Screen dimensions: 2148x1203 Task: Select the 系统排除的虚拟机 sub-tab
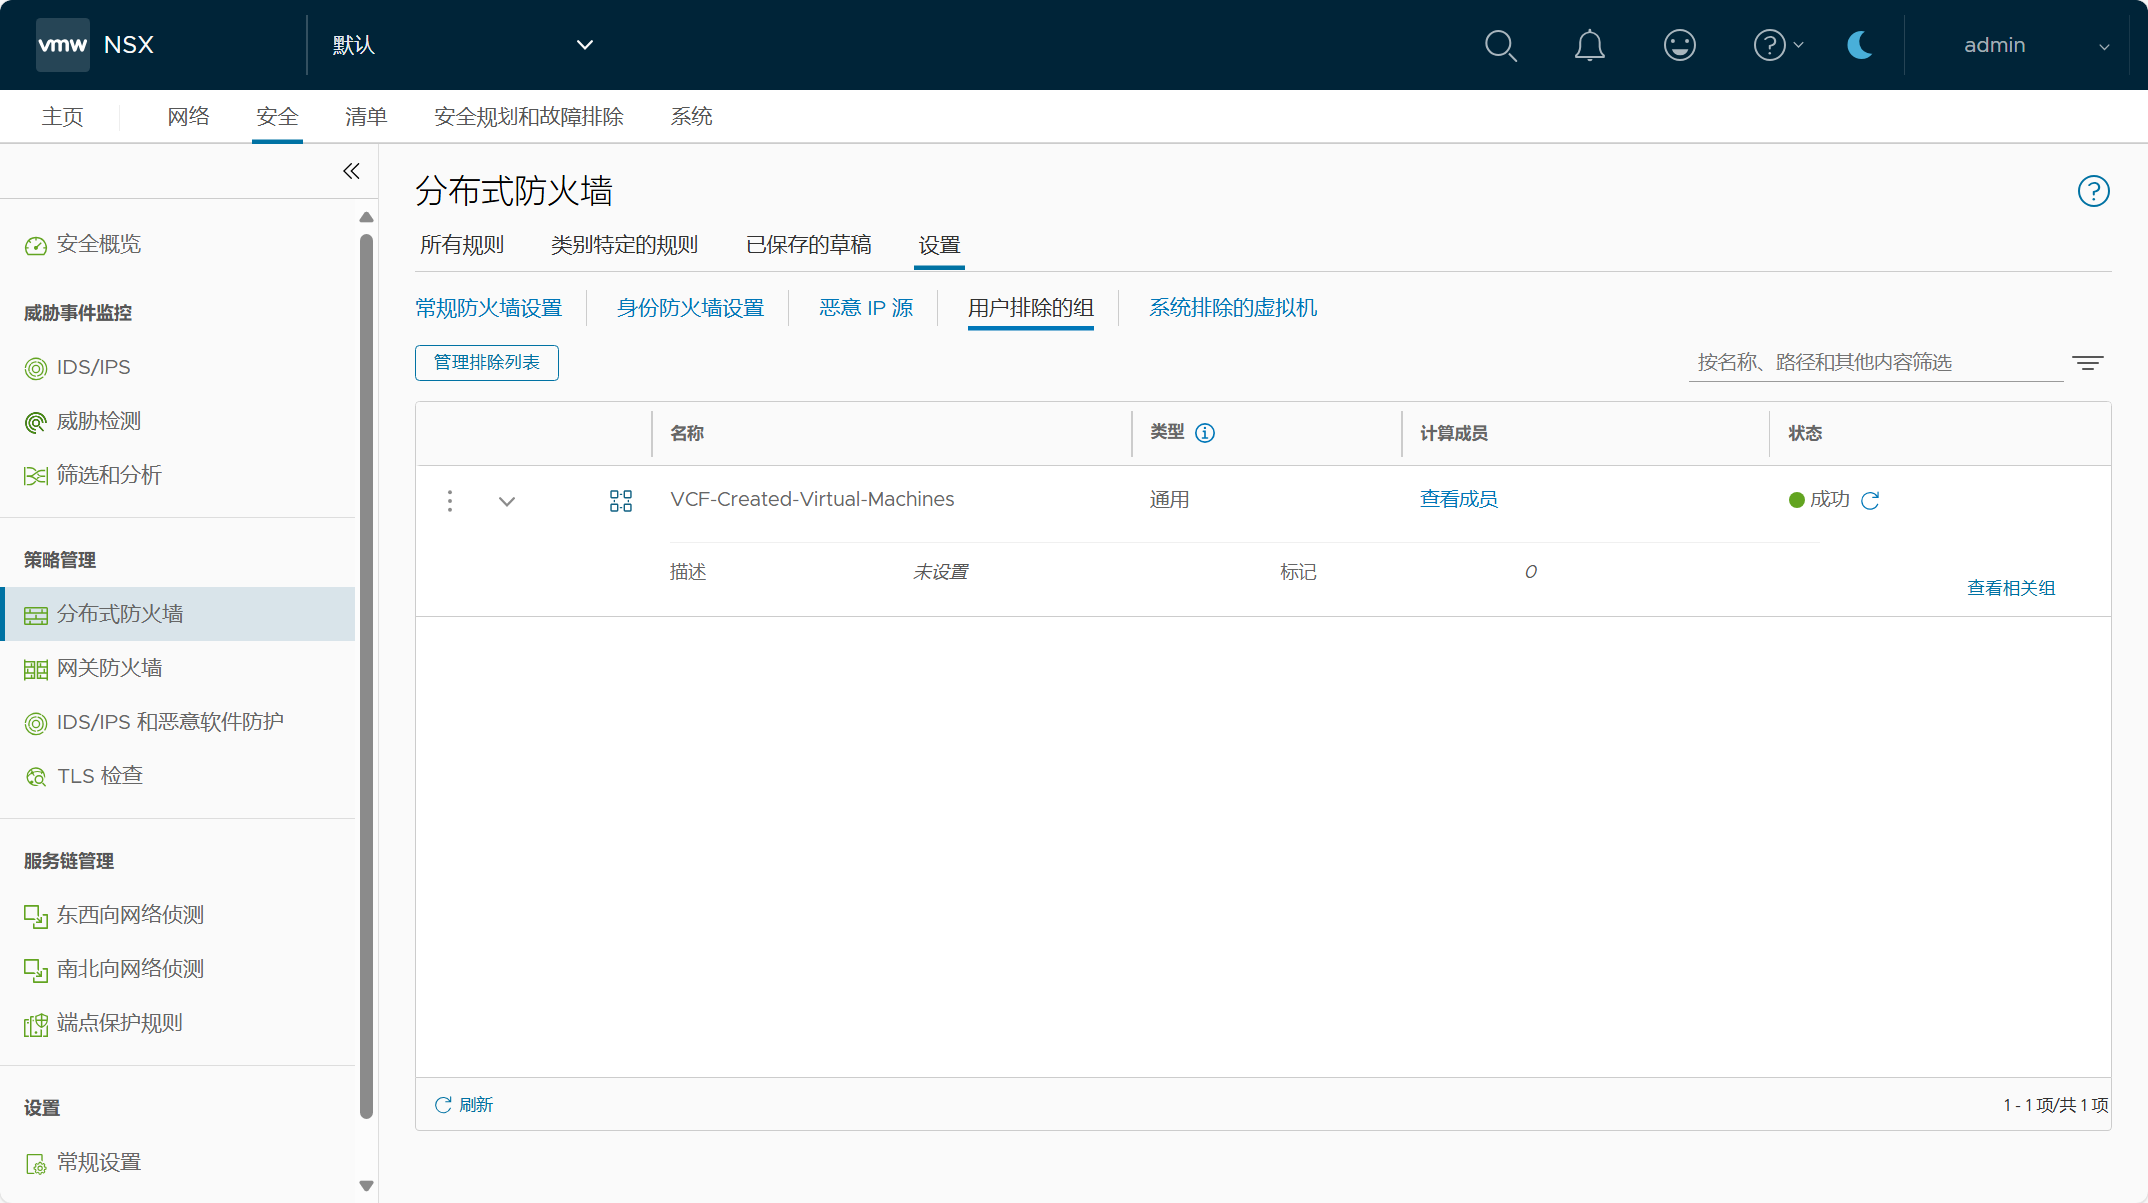click(1232, 308)
